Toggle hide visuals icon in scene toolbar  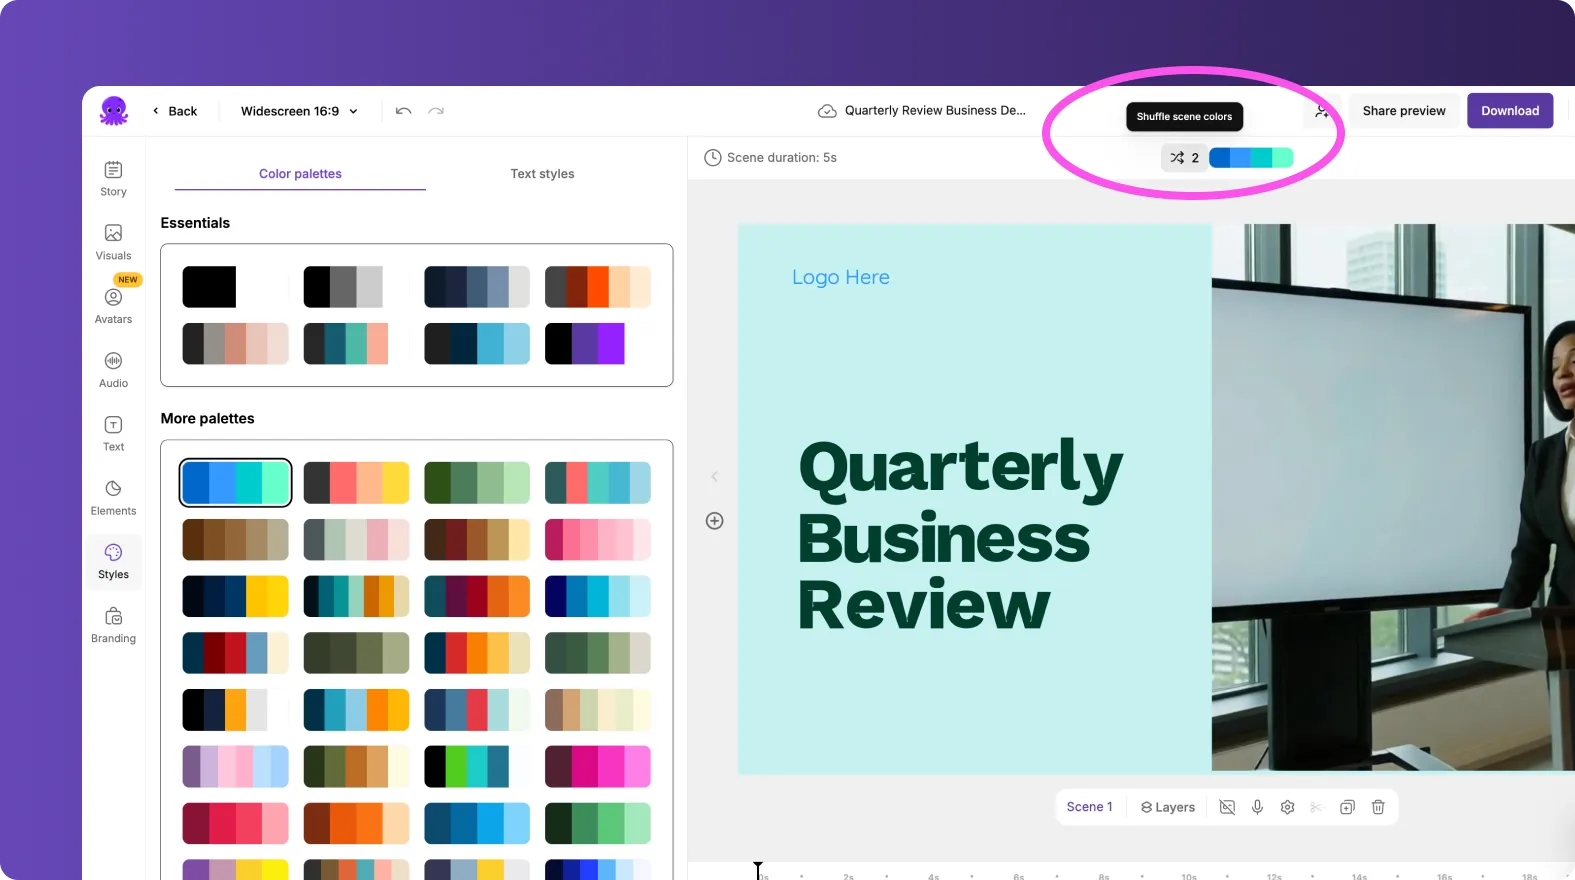pyautogui.click(x=1227, y=807)
